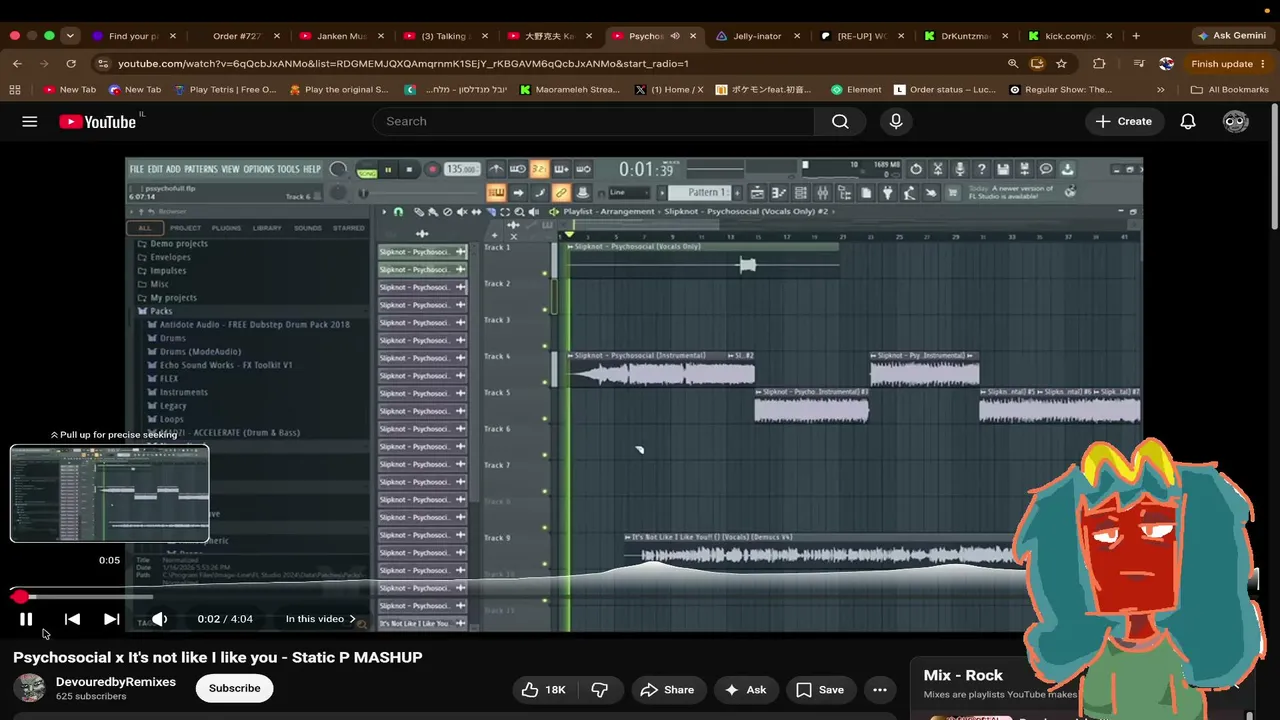Open the Create menu
Viewport: 1280px width, 720px height.
click(x=1123, y=121)
